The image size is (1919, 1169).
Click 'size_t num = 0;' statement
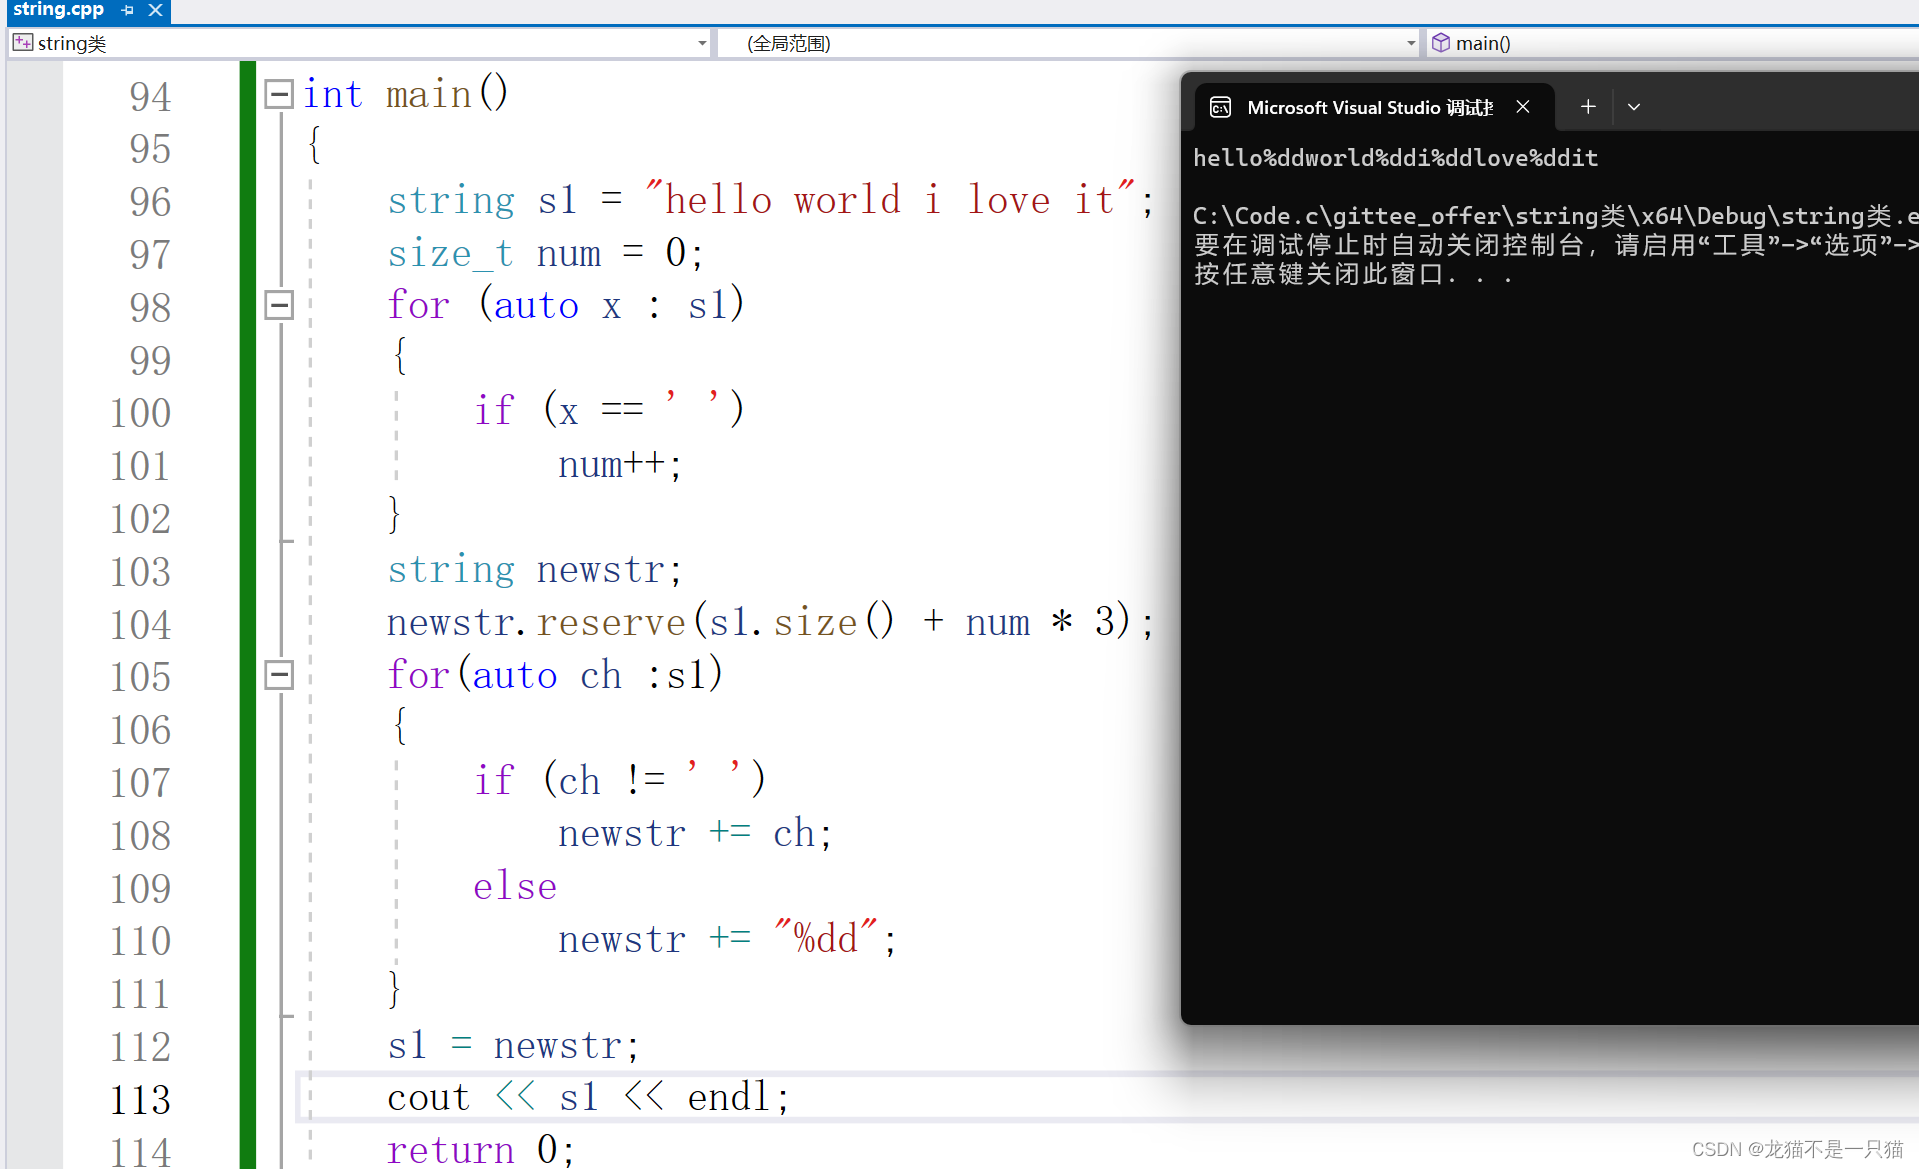coord(546,252)
